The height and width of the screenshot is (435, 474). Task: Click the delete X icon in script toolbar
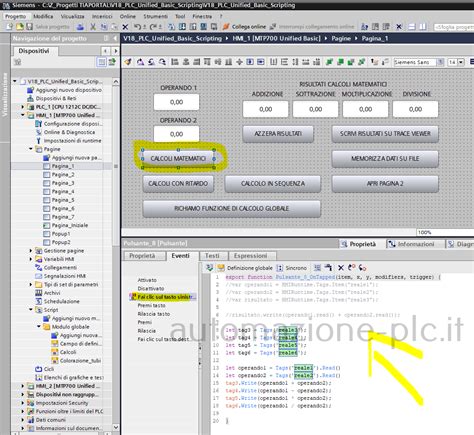pyautogui.click(x=341, y=268)
